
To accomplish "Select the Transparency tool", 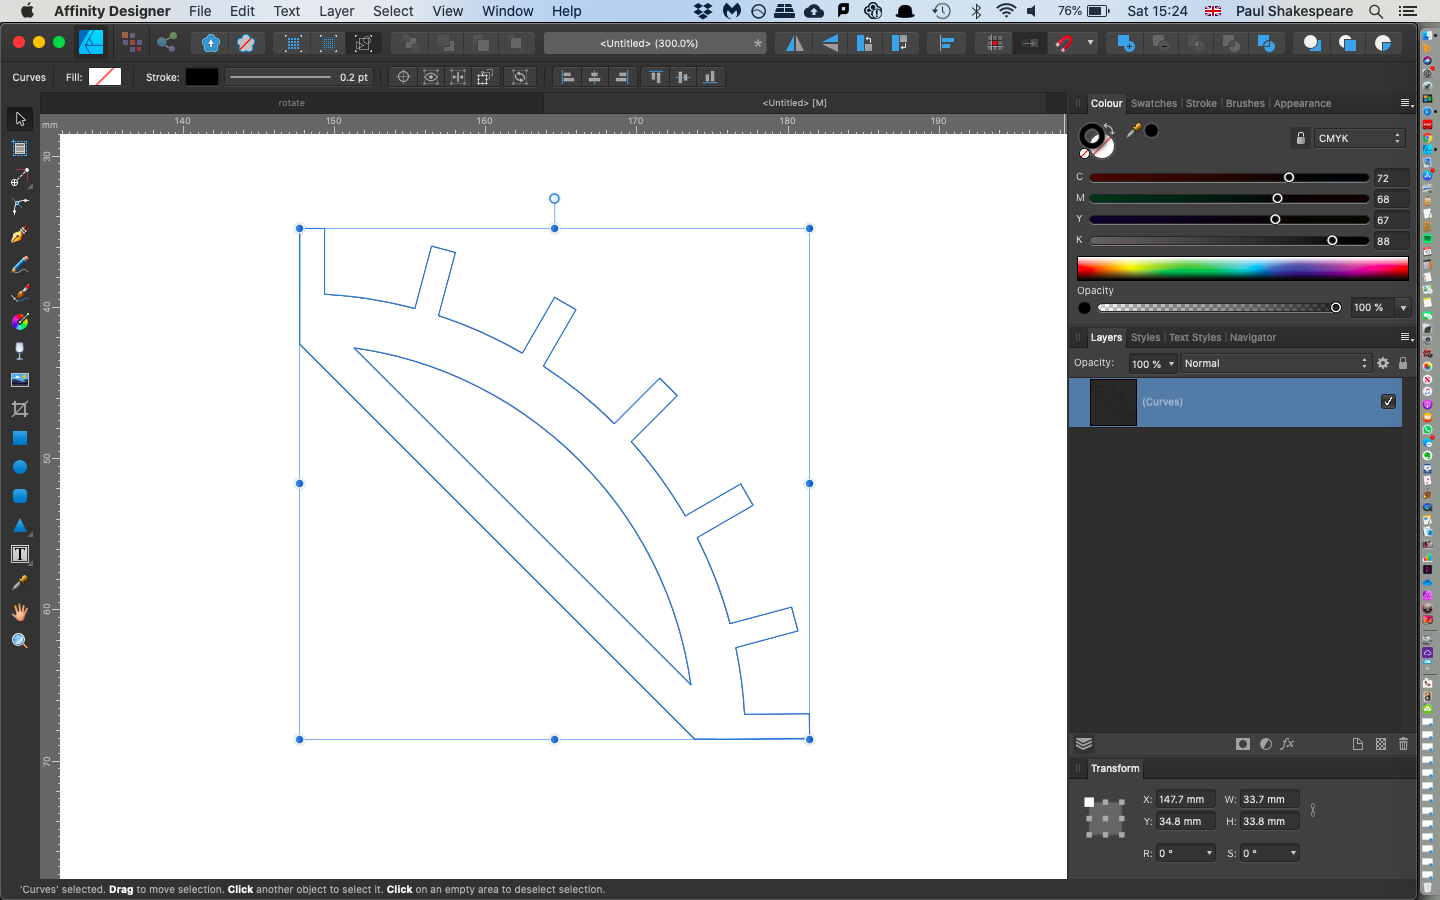I will tap(20, 351).
